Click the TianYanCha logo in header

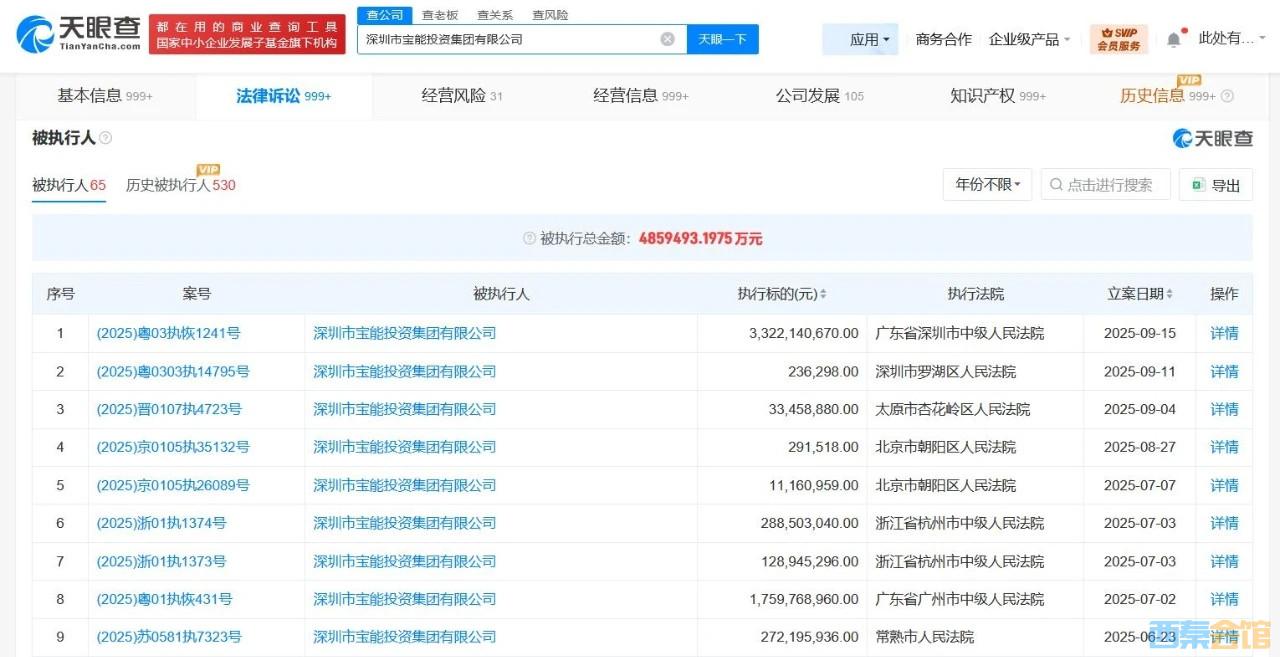(x=78, y=35)
